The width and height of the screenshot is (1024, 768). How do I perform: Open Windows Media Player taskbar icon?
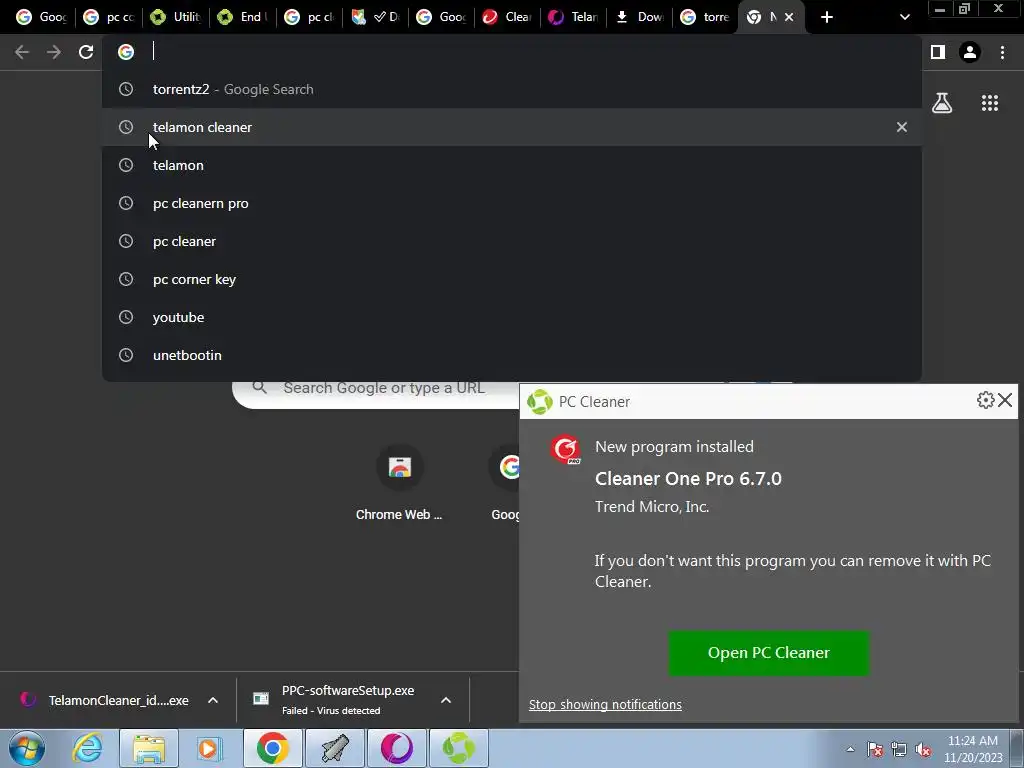(x=210, y=748)
